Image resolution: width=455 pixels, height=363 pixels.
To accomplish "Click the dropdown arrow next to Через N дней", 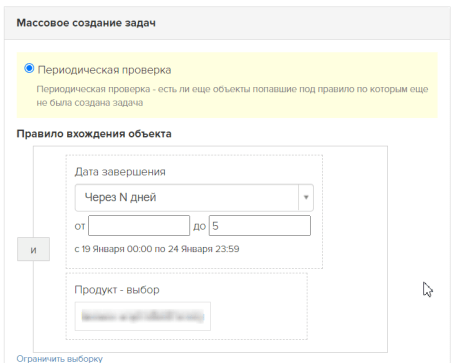I will 306,198.
